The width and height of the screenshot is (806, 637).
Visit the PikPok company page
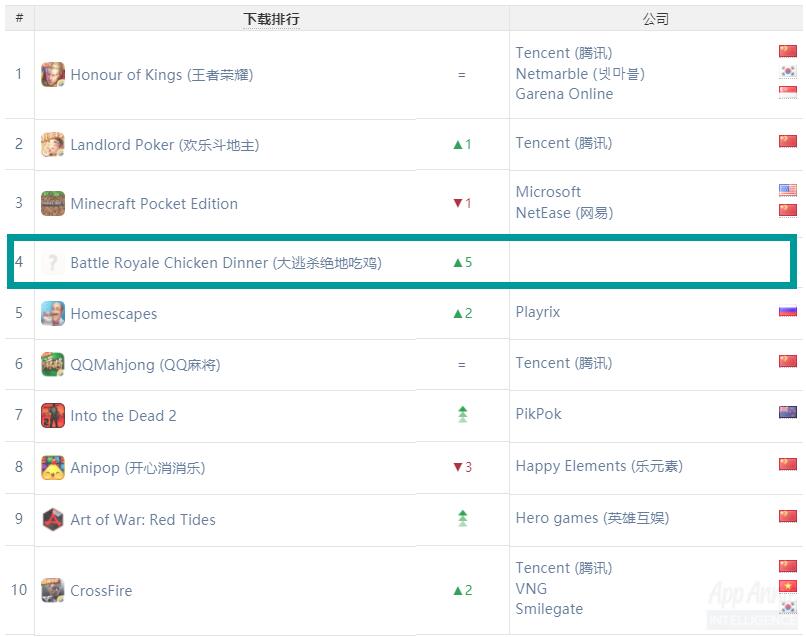tap(538, 414)
